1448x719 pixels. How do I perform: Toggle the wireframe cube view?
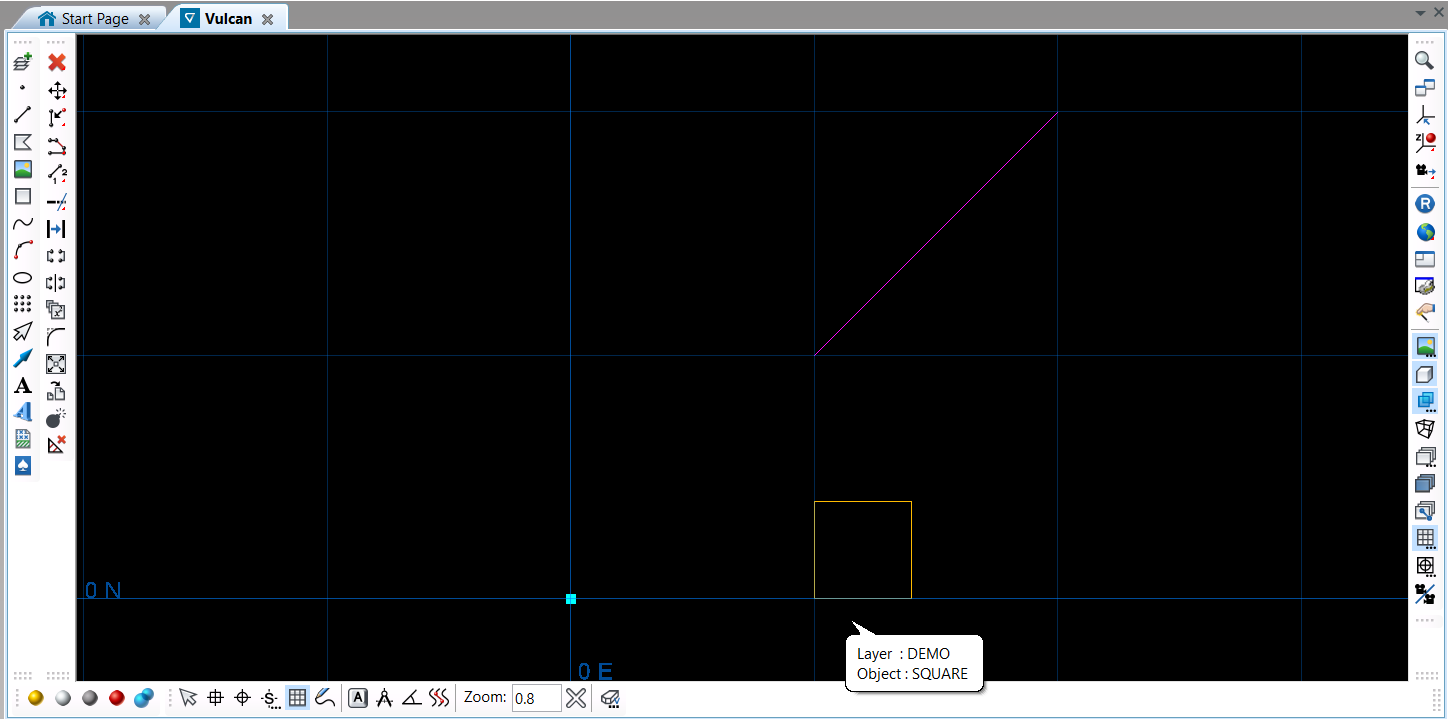pos(1425,429)
